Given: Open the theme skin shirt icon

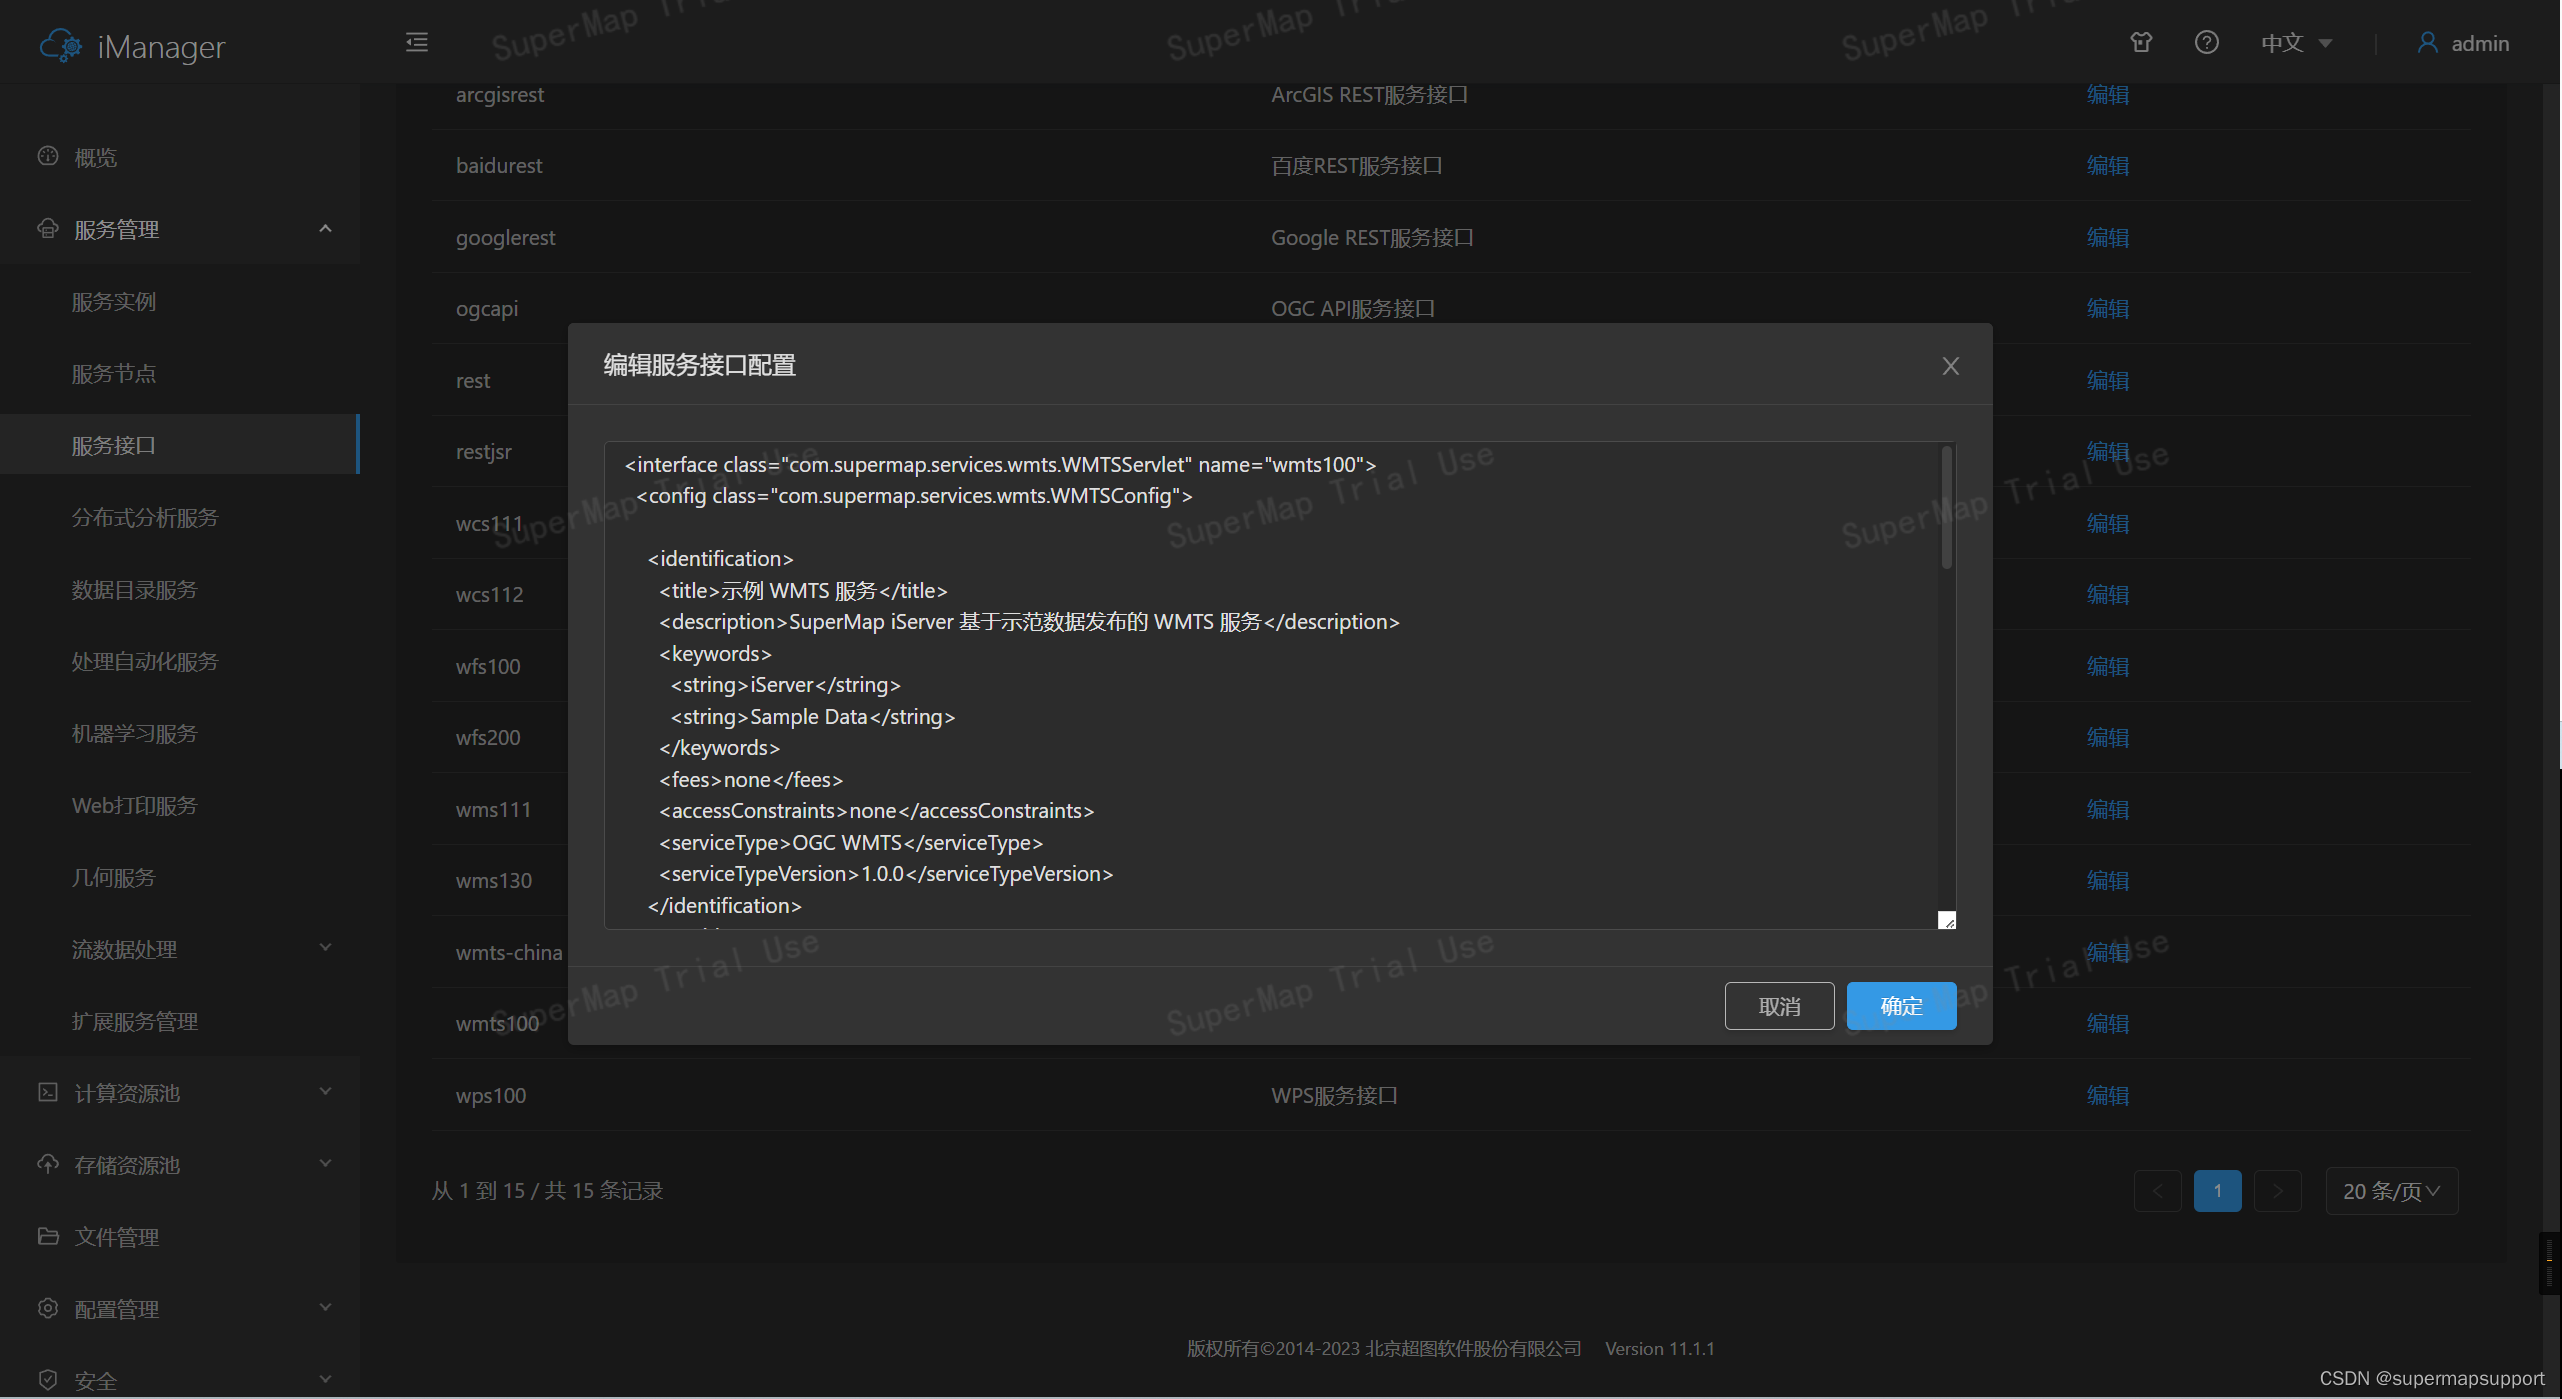Looking at the screenshot, I should [x=2141, y=42].
